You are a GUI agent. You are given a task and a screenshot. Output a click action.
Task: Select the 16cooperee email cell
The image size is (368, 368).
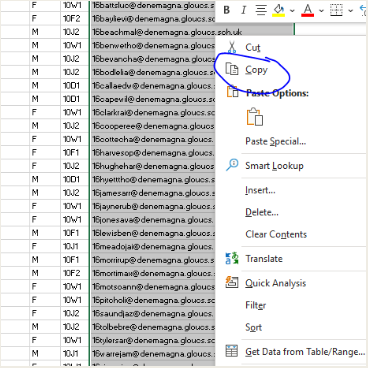153,126
